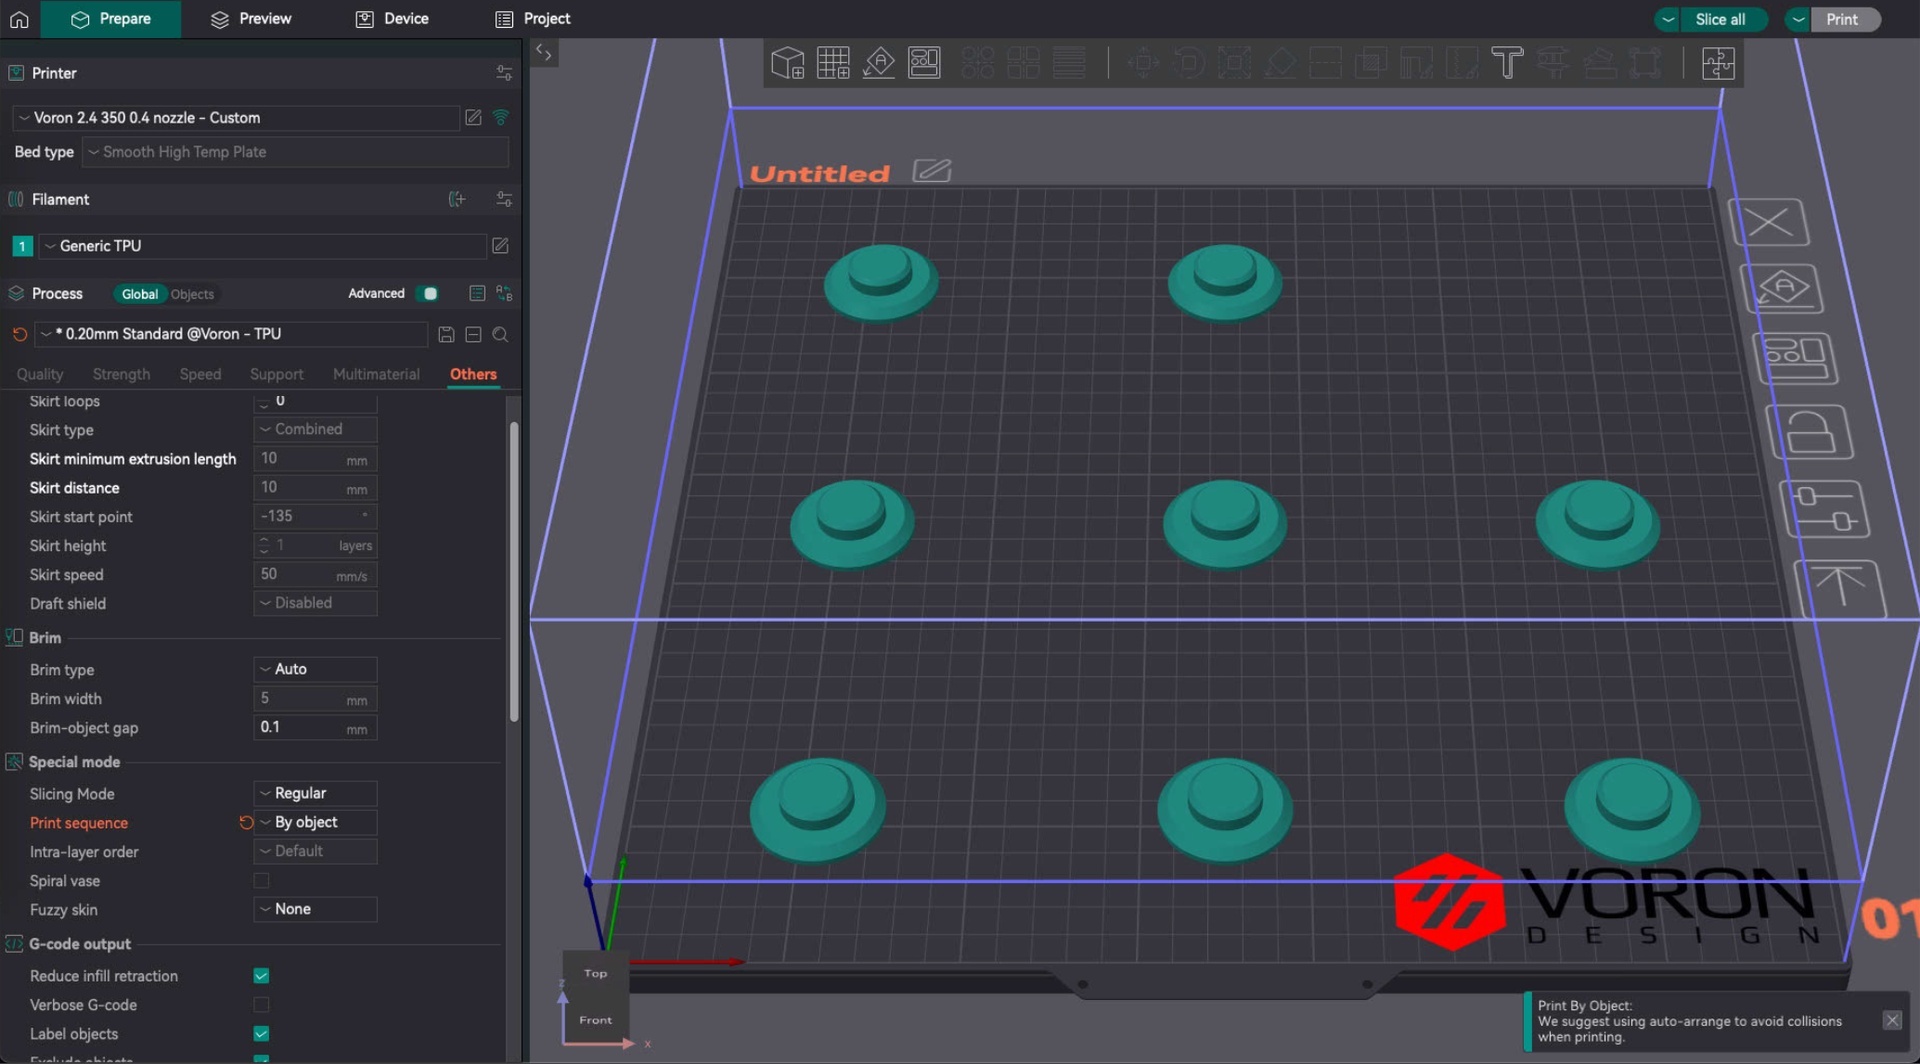Expand the Fuzzy skin dropdown

click(315, 910)
